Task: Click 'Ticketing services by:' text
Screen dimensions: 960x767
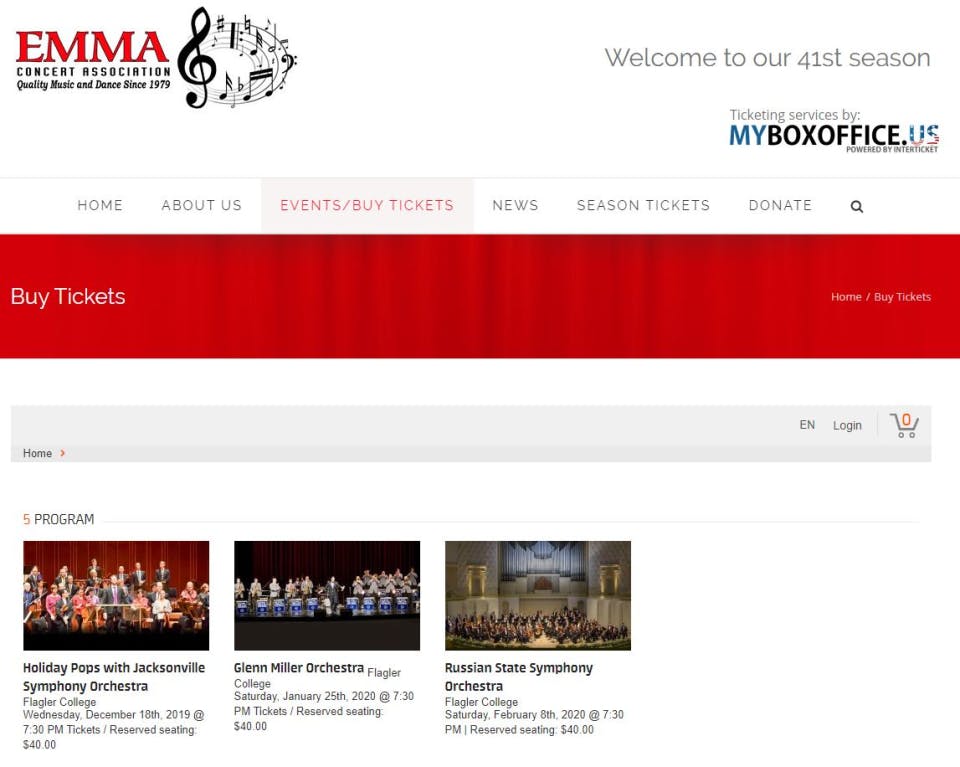Action: tap(795, 115)
